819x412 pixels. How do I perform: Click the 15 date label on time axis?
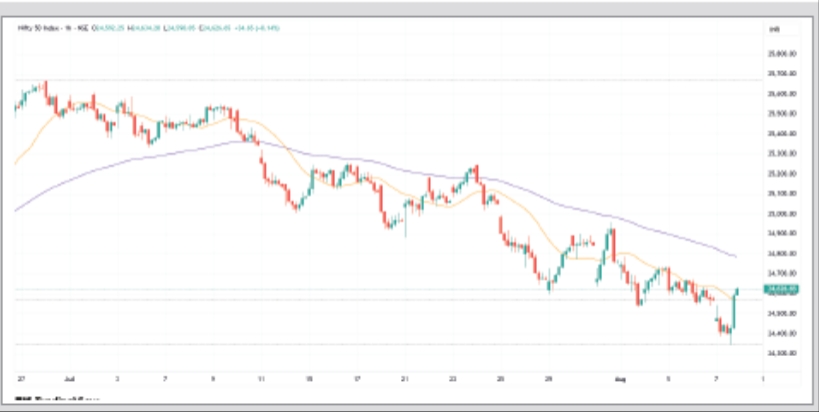310,380
